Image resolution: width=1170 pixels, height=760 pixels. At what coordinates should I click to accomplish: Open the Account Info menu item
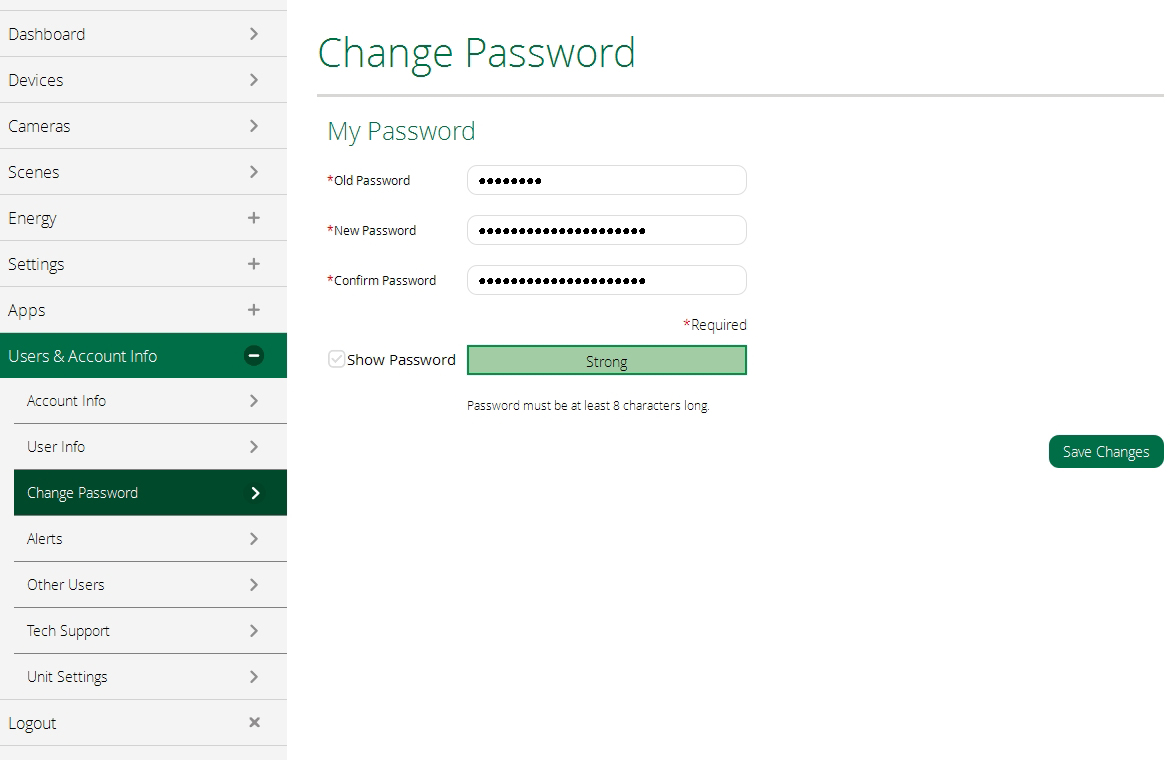point(66,401)
